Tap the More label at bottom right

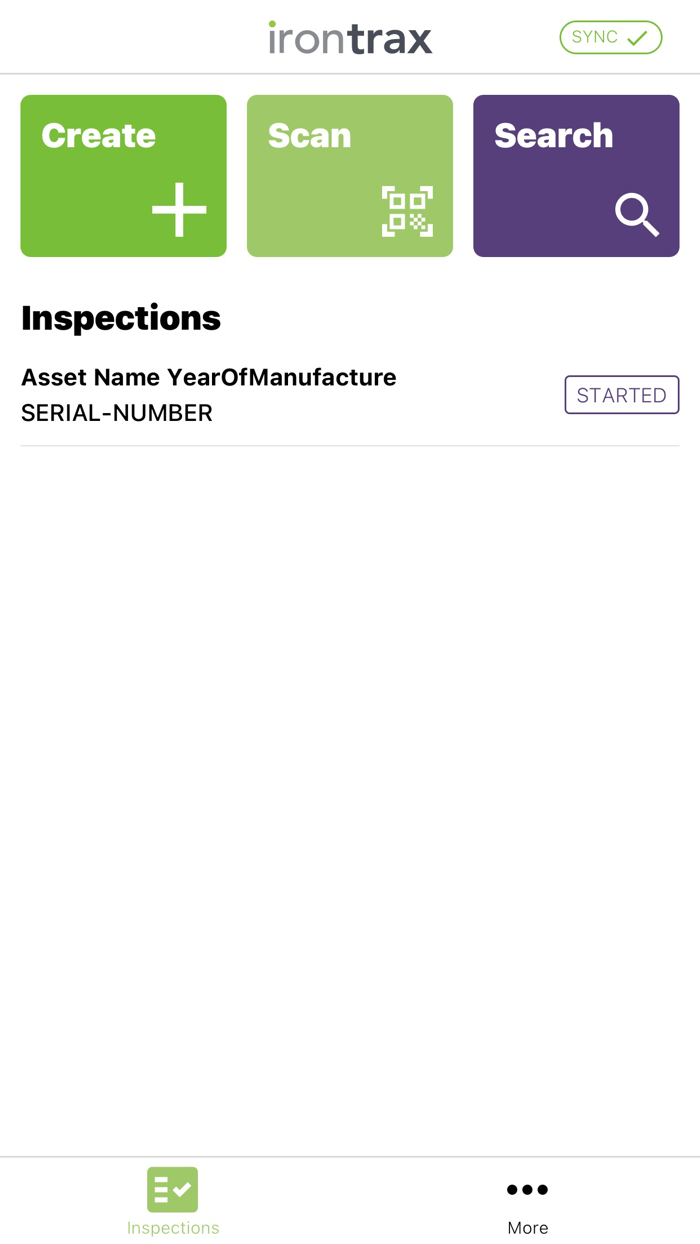527,1228
